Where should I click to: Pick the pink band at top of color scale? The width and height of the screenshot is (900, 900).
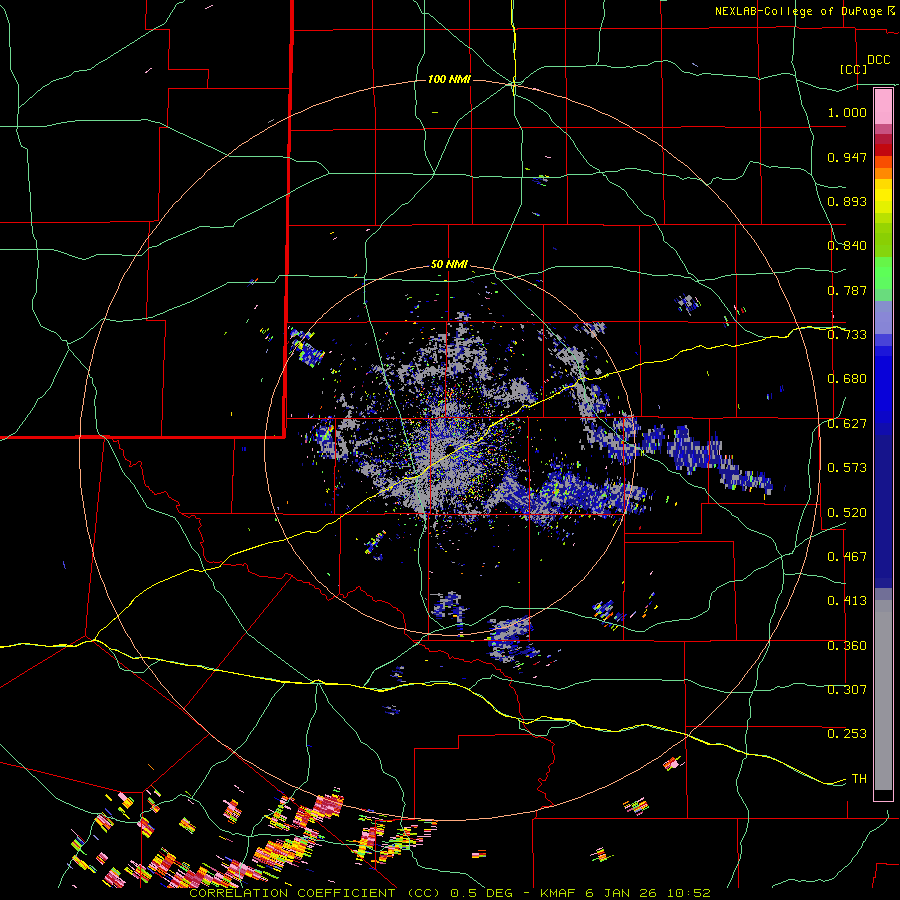[883, 107]
